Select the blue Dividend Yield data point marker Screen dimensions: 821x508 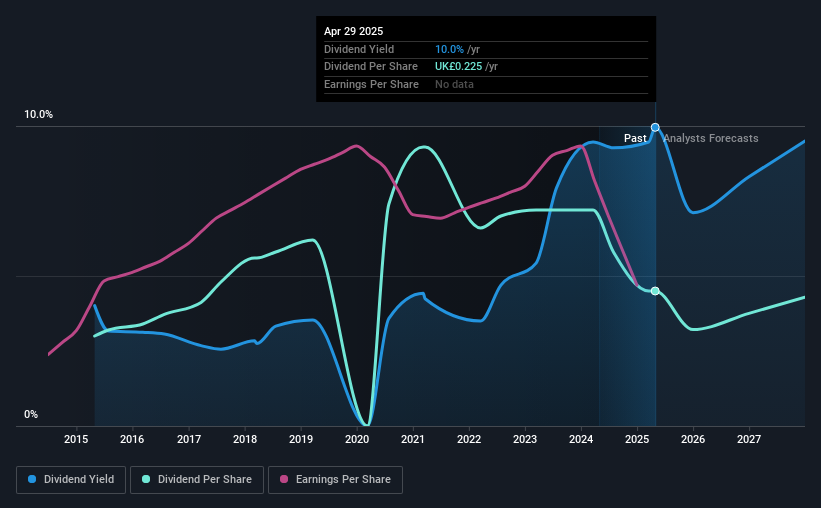click(655, 127)
